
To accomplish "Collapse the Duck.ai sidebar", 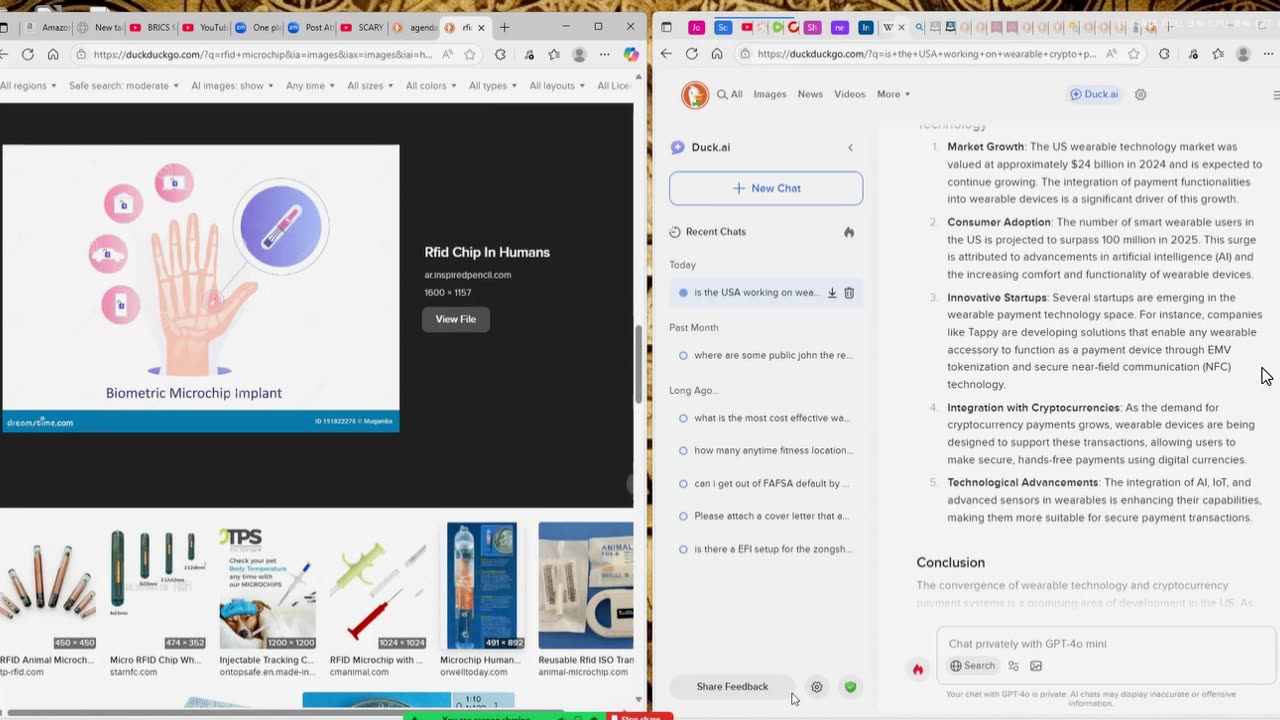I will (851, 147).
